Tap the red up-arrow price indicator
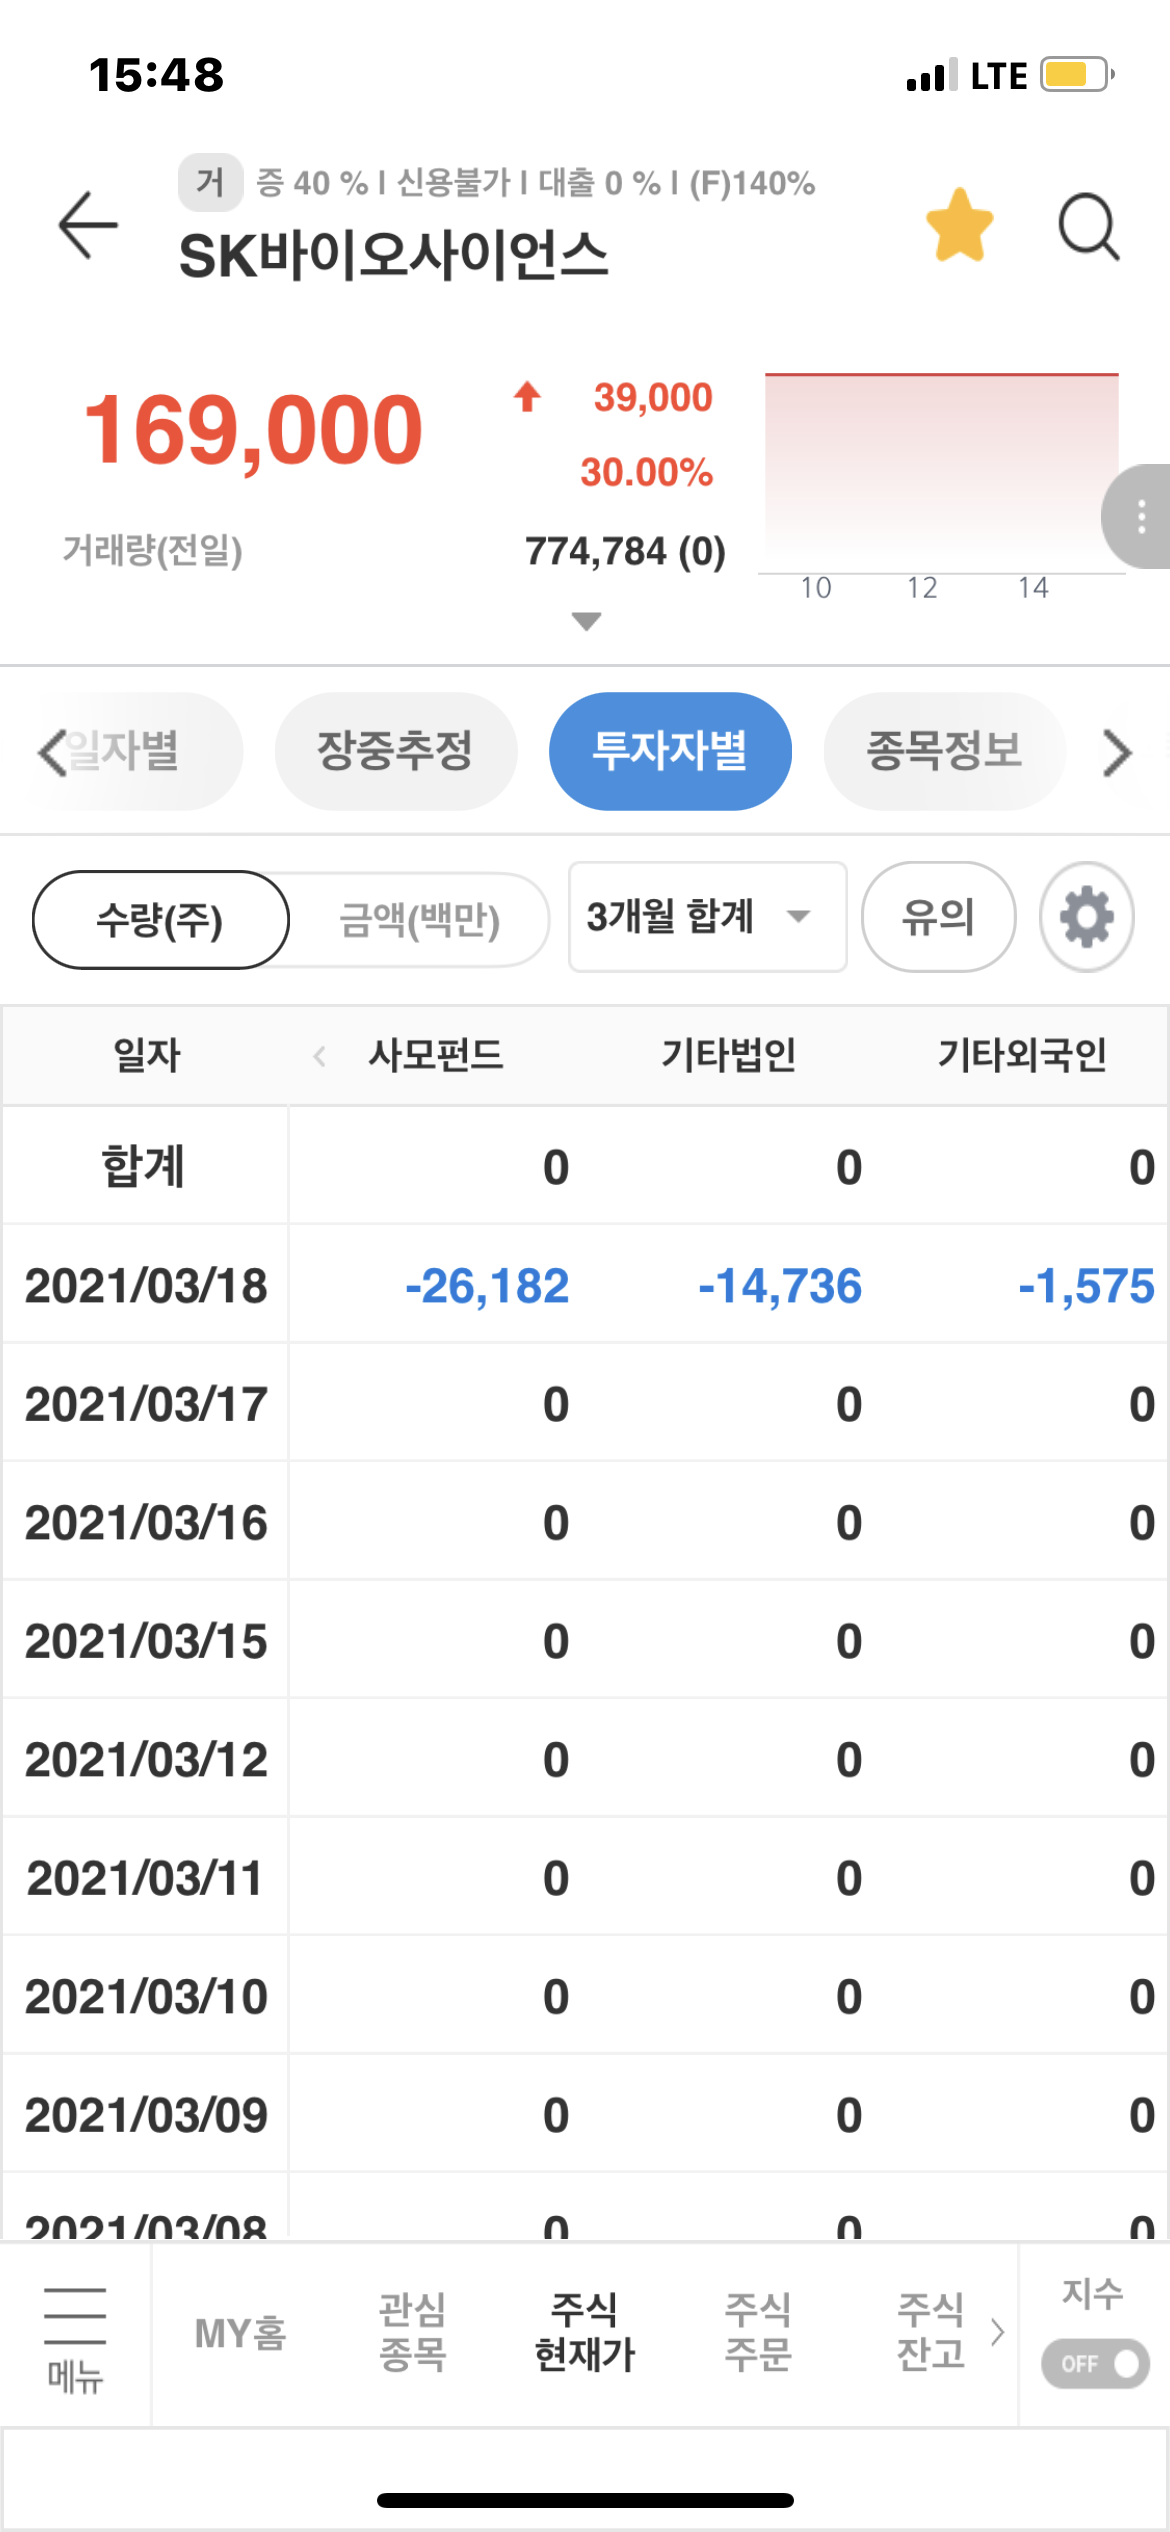 pos(528,397)
